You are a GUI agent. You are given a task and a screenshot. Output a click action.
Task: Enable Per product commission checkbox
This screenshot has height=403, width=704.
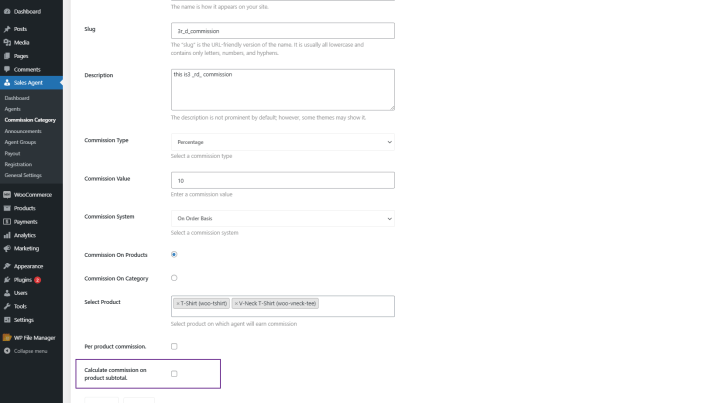pyautogui.click(x=174, y=346)
